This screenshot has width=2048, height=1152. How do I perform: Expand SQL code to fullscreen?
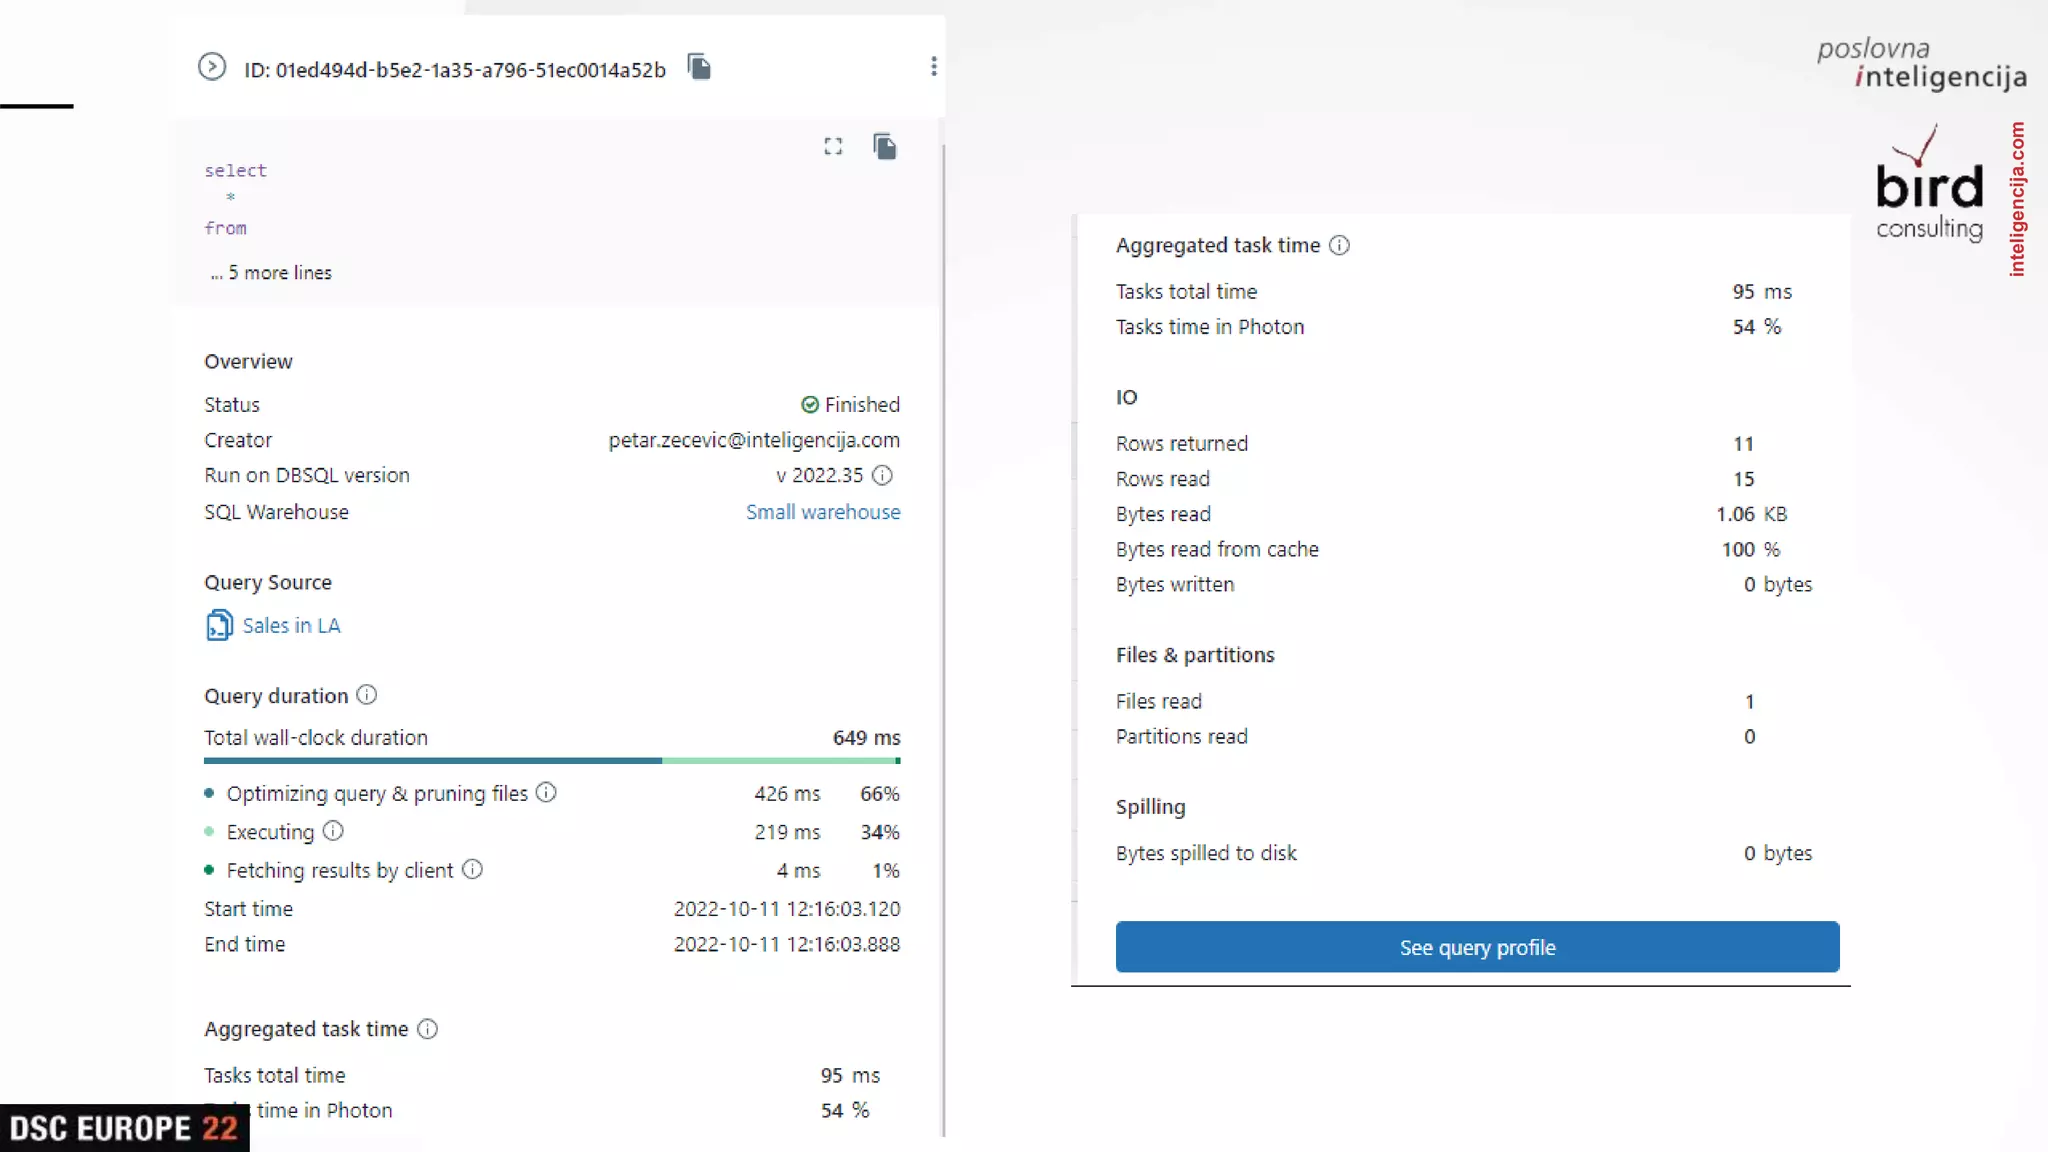[833, 147]
